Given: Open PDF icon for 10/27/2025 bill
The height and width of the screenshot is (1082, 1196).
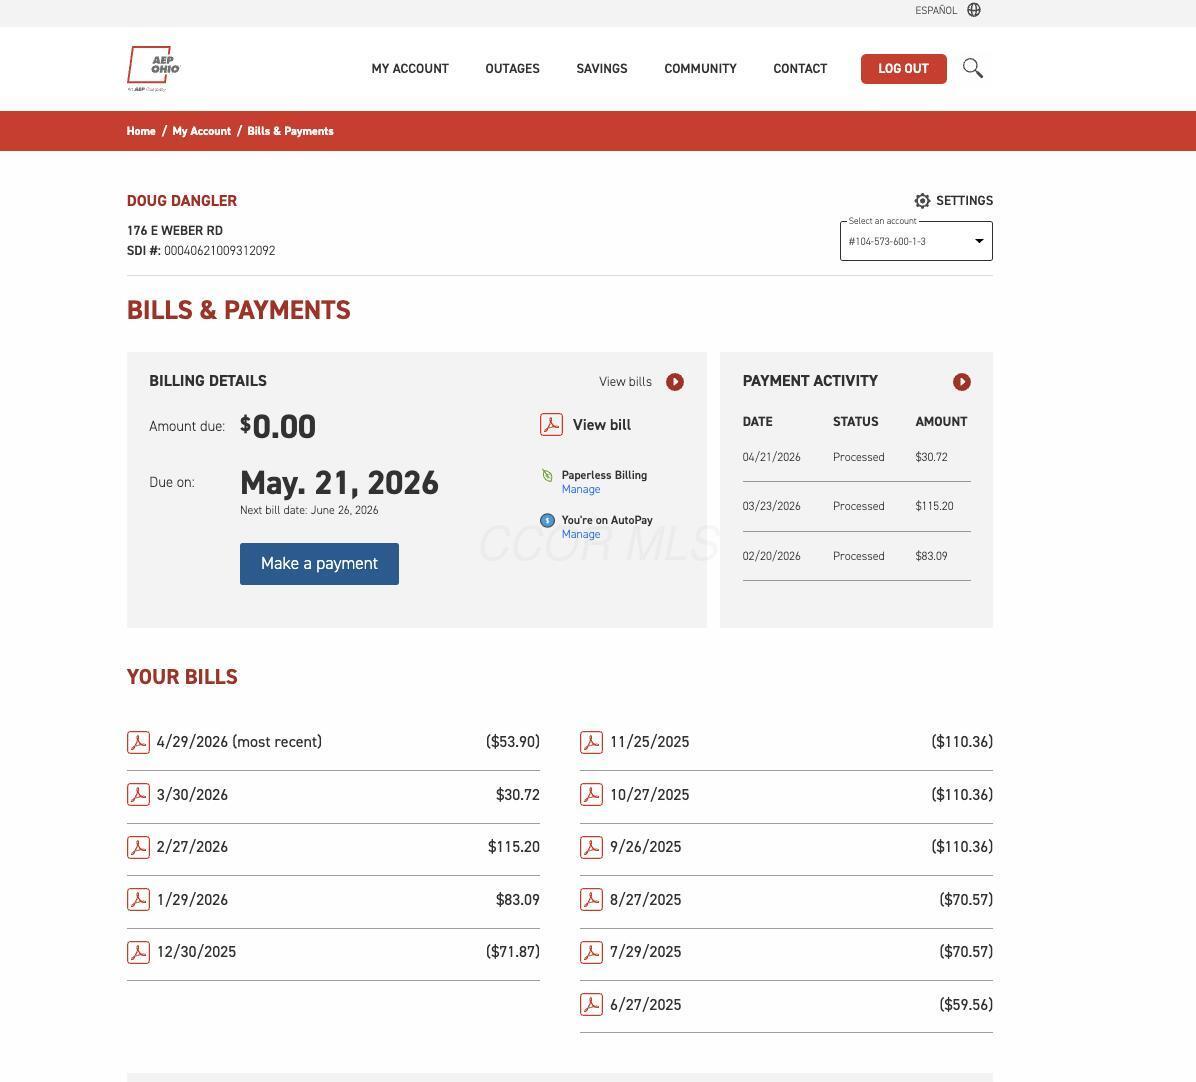Looking at the screenshot, I should tap(591, 795).
